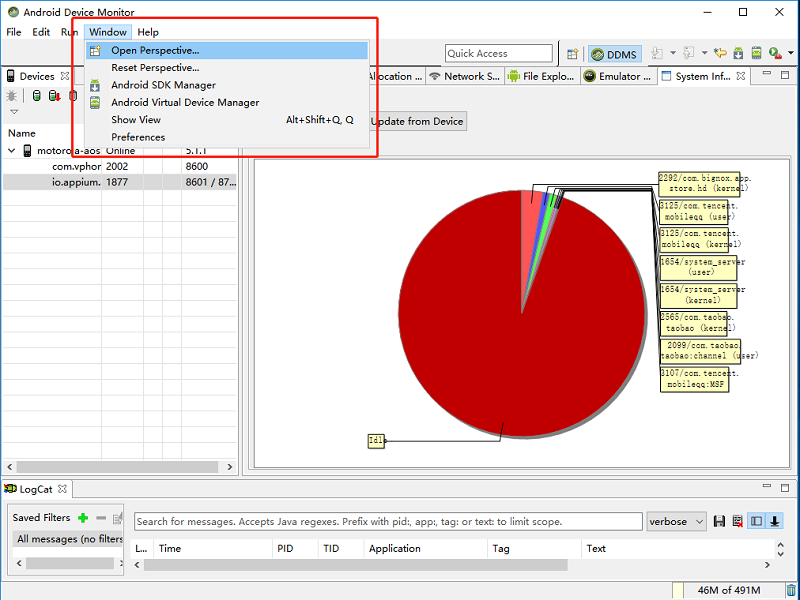This screenshot has width=800, height=600.
Task: Add a new LogCat filter with green plus
Action: [x=83, y=518]
